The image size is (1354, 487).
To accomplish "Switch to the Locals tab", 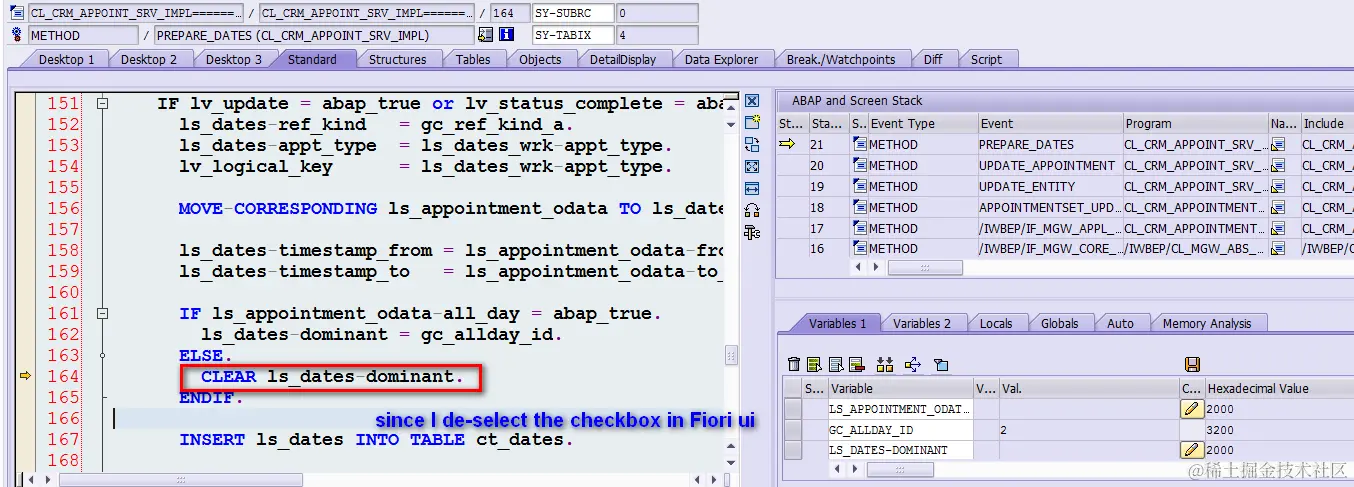I will point(996,323).
